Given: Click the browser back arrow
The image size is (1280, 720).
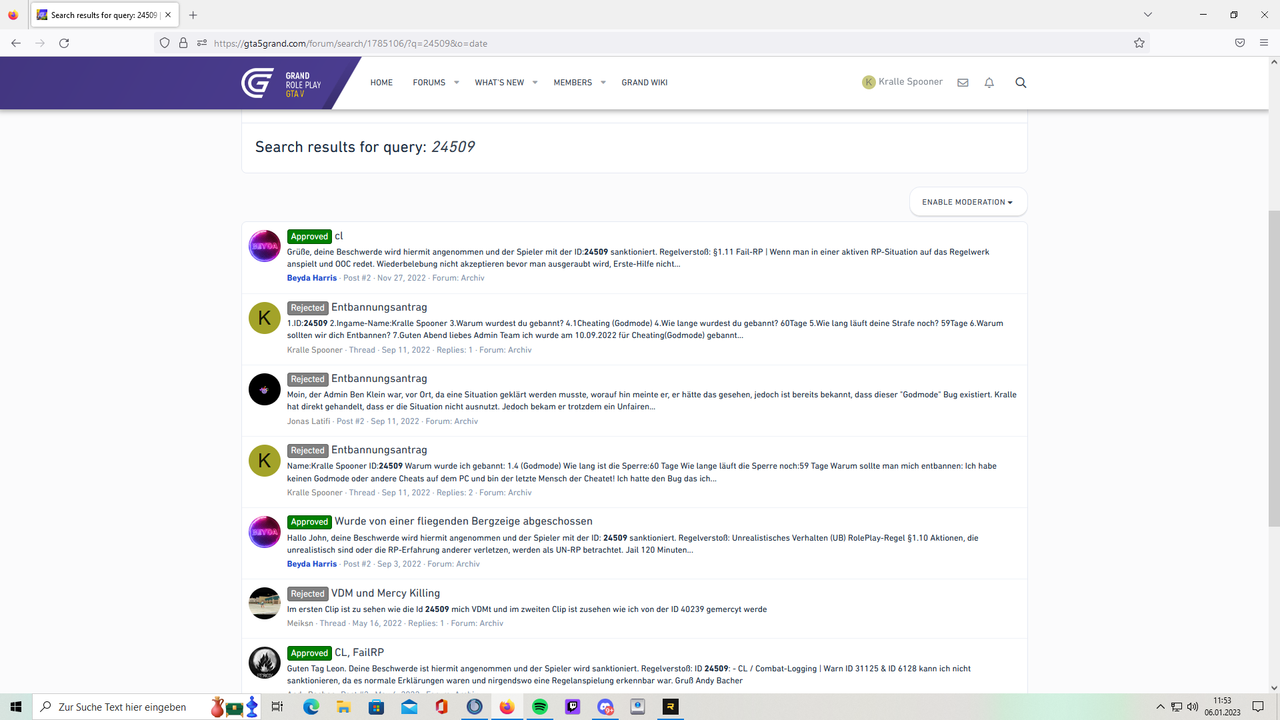Looking at the screenshot, I should 16,43.
